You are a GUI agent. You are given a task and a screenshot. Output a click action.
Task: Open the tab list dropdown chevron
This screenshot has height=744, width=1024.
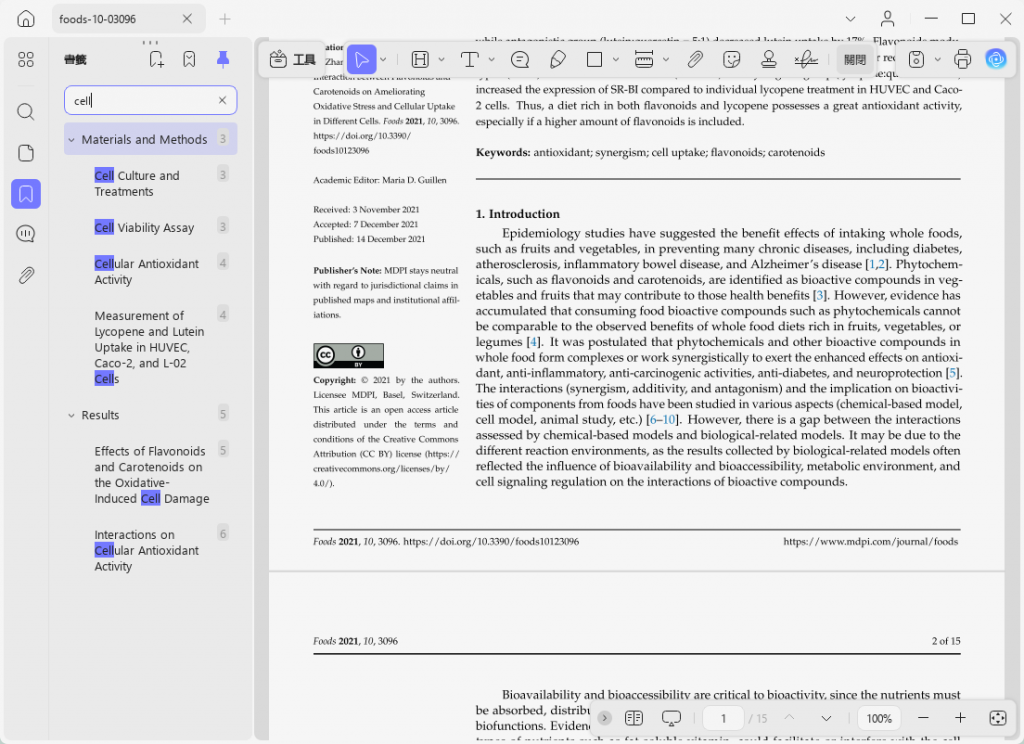click(850, 19)
